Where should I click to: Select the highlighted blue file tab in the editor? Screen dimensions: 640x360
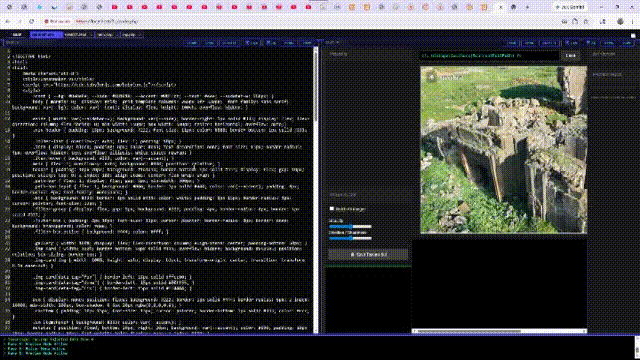46,35
